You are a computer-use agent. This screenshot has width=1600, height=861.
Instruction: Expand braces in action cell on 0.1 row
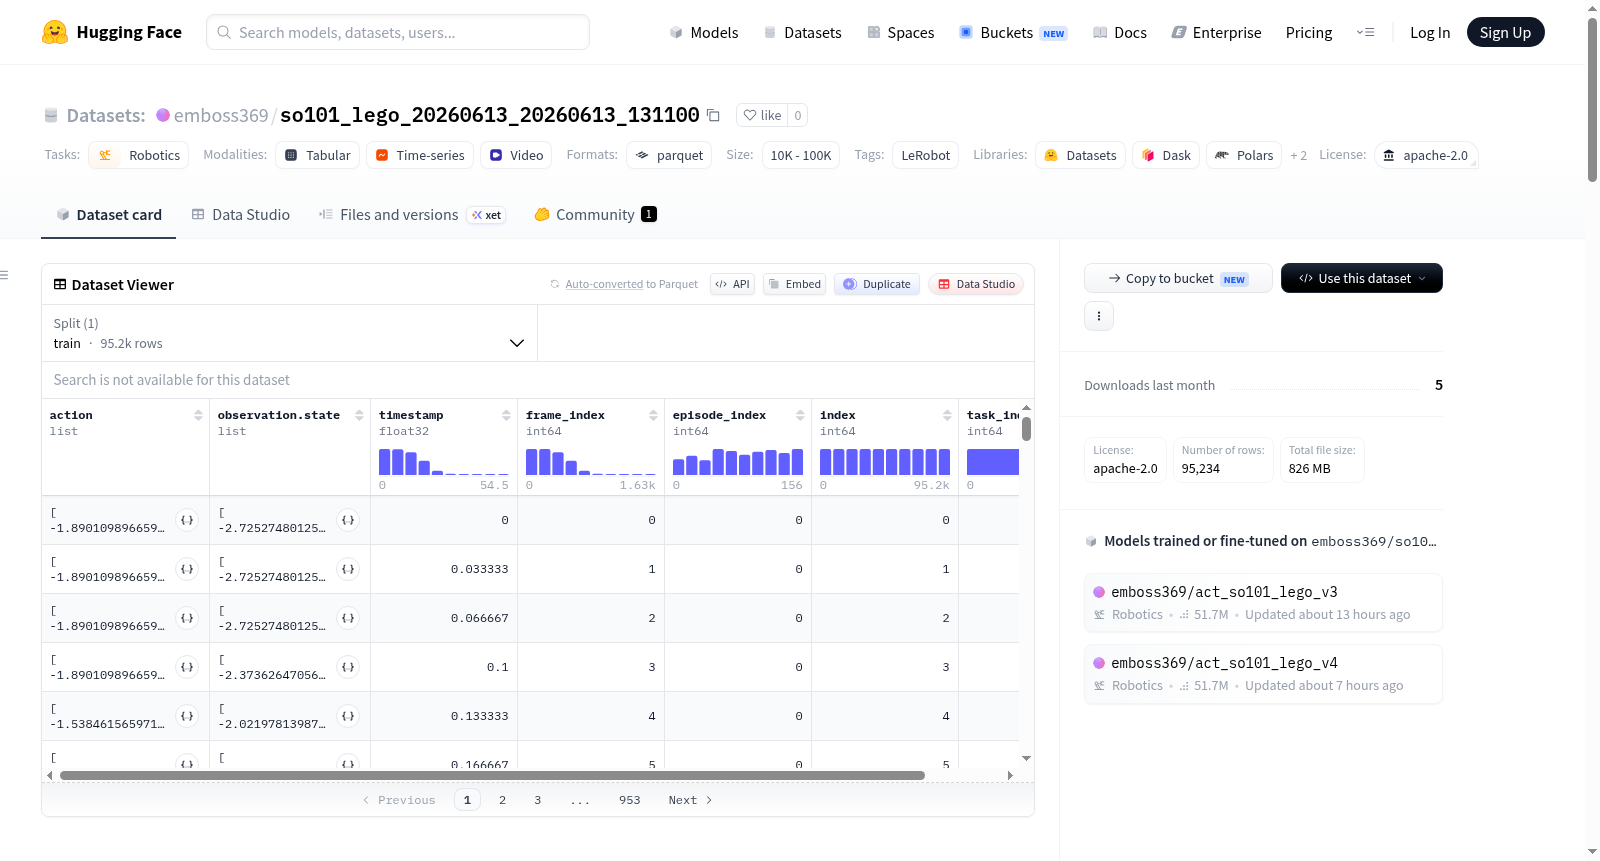(x=187, y=667)
